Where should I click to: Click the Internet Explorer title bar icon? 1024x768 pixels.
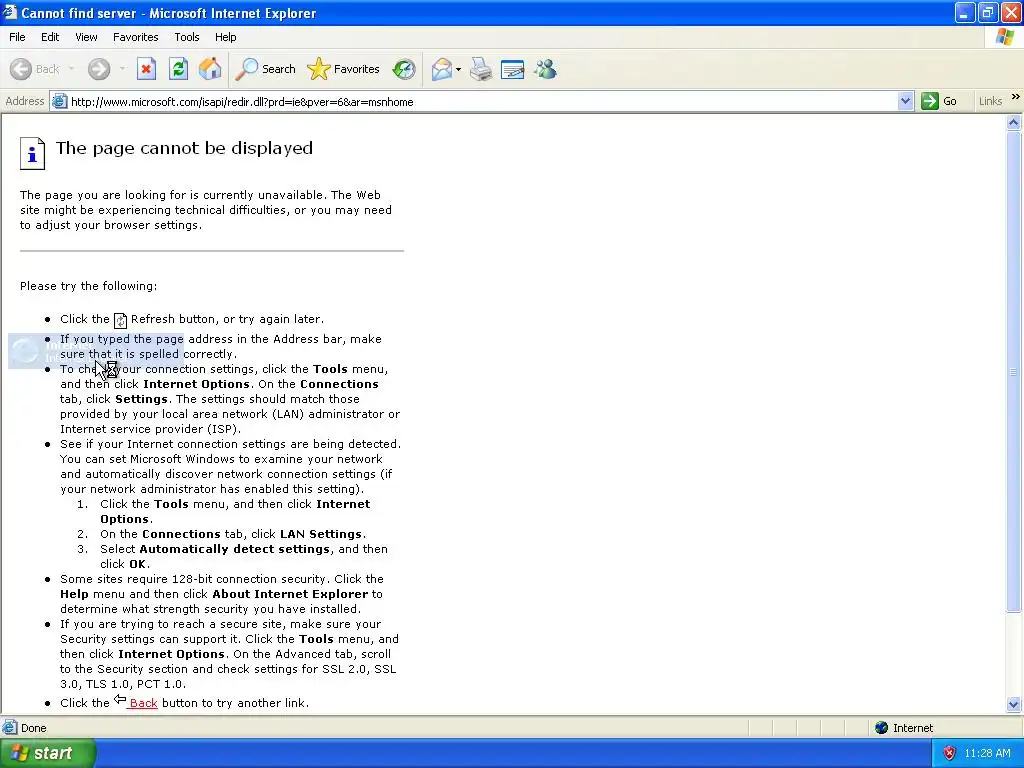[x=10, y=12]
